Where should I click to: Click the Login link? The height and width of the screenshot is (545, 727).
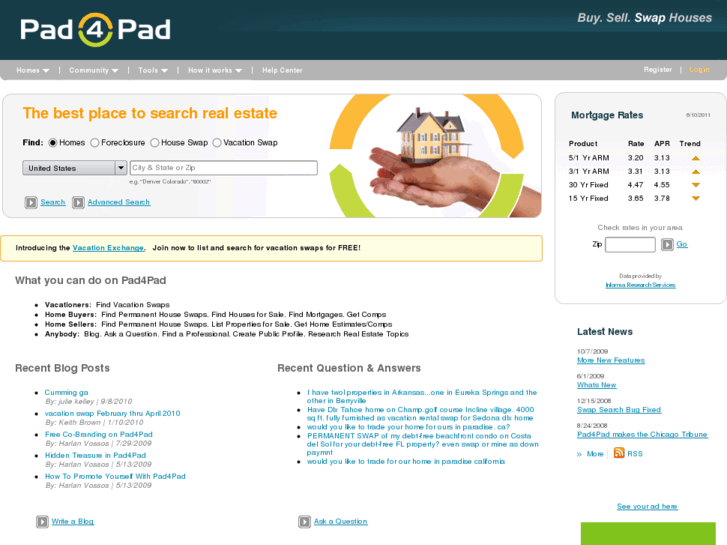click(699, 70)
